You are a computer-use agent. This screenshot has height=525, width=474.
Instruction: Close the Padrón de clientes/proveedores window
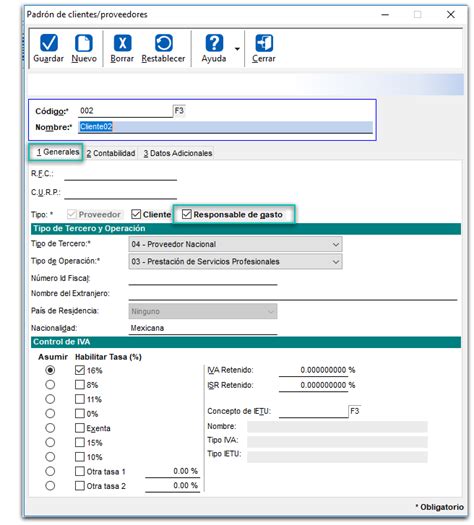[451, 15]
